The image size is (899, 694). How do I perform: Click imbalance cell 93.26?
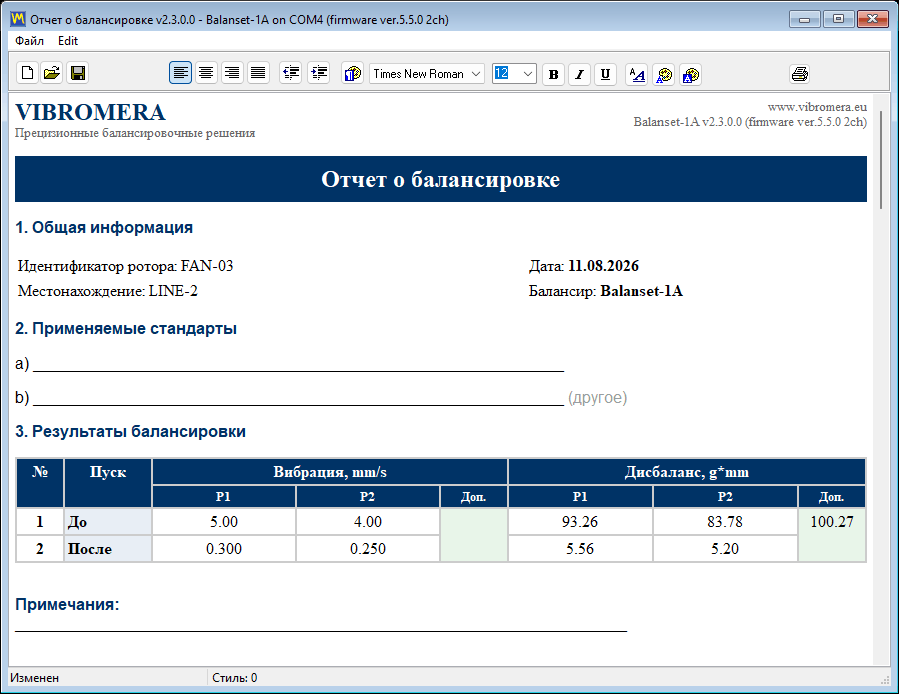tap(580, 522)
